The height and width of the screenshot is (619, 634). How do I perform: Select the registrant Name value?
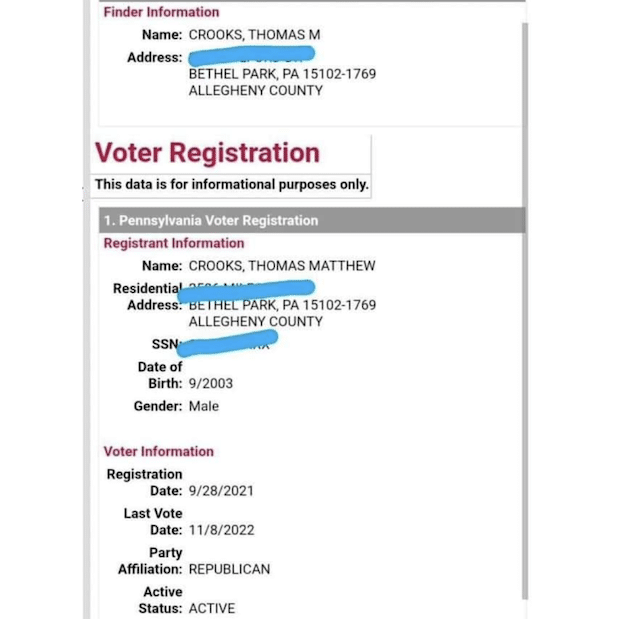281,266
